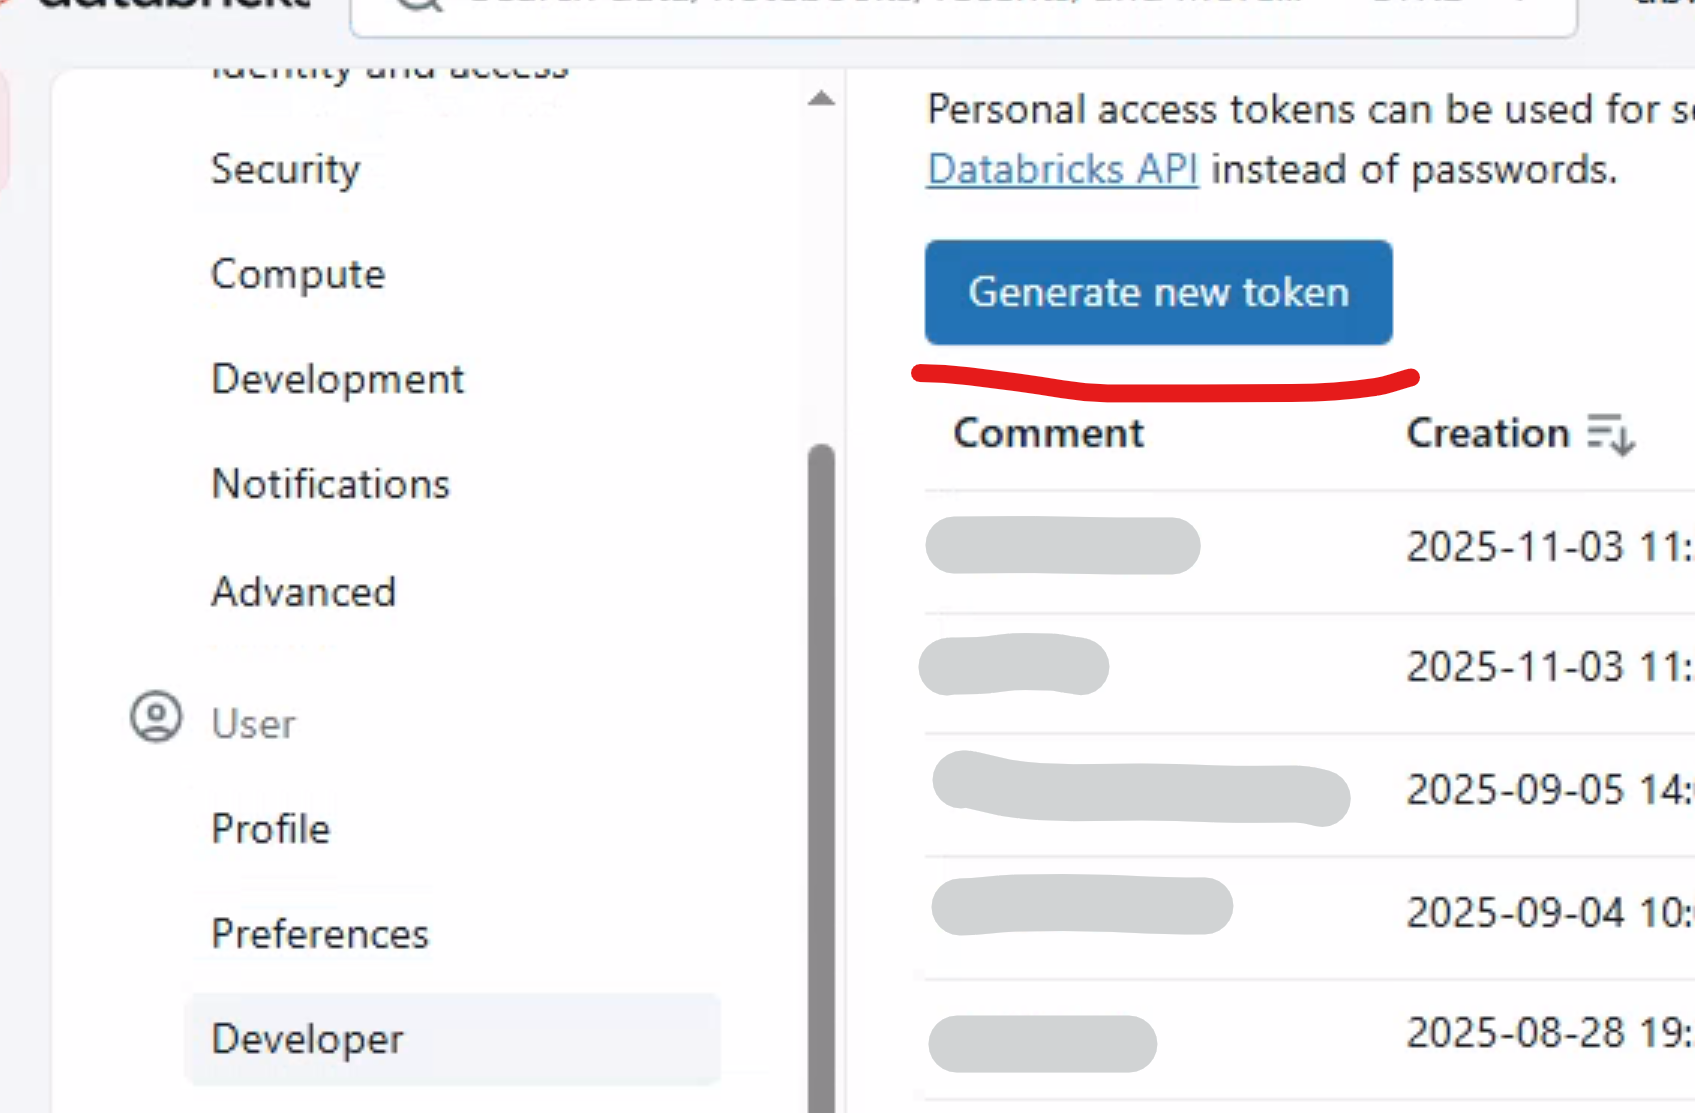Switch to the Security settings section
Screen dimensions: 1695x1113
click(285, 168)
